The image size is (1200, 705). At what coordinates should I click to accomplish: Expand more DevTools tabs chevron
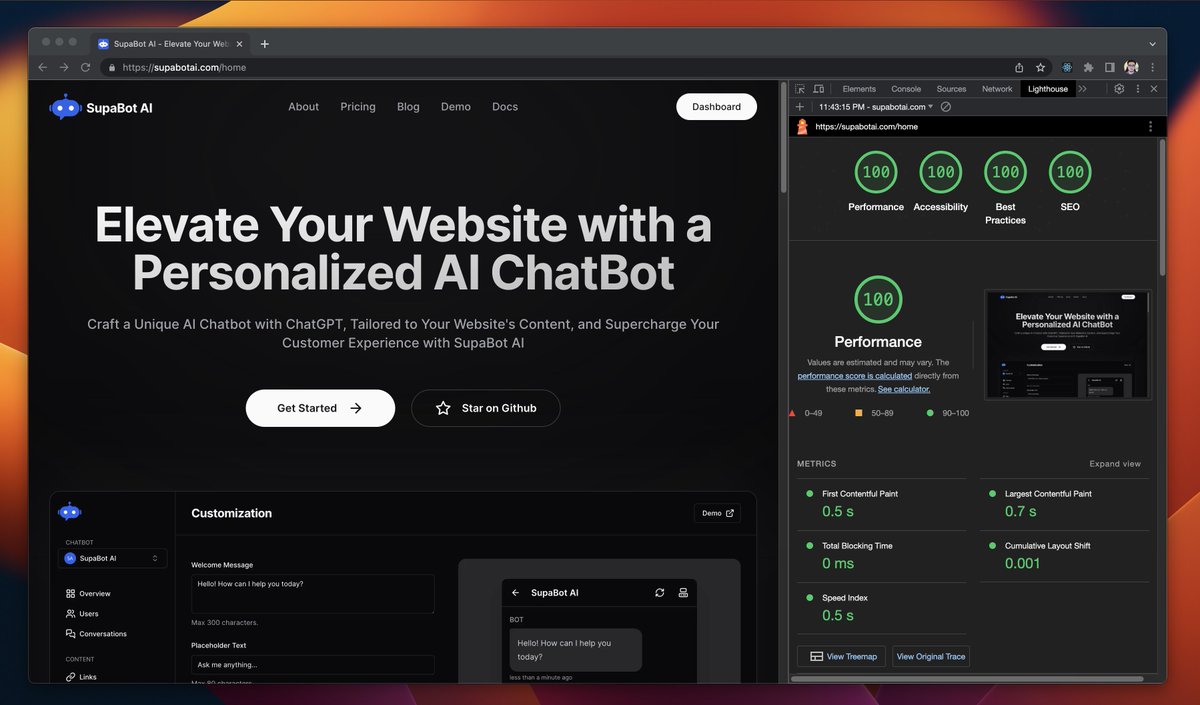pos(1082,89)
